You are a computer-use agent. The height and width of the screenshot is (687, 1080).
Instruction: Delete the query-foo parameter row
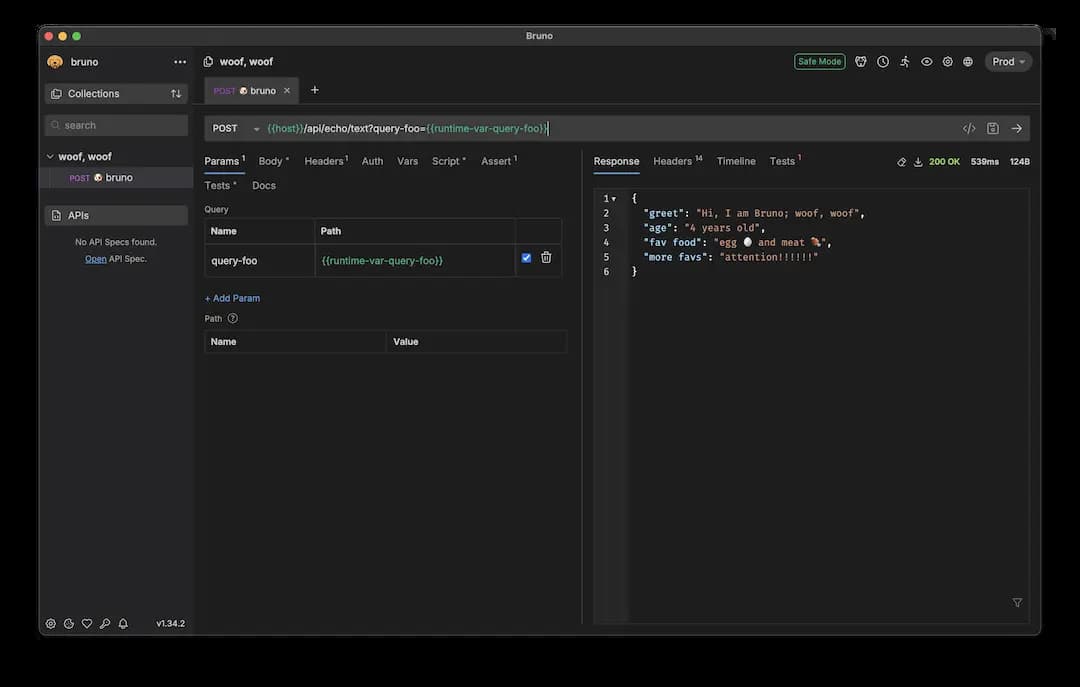point(546,258)
